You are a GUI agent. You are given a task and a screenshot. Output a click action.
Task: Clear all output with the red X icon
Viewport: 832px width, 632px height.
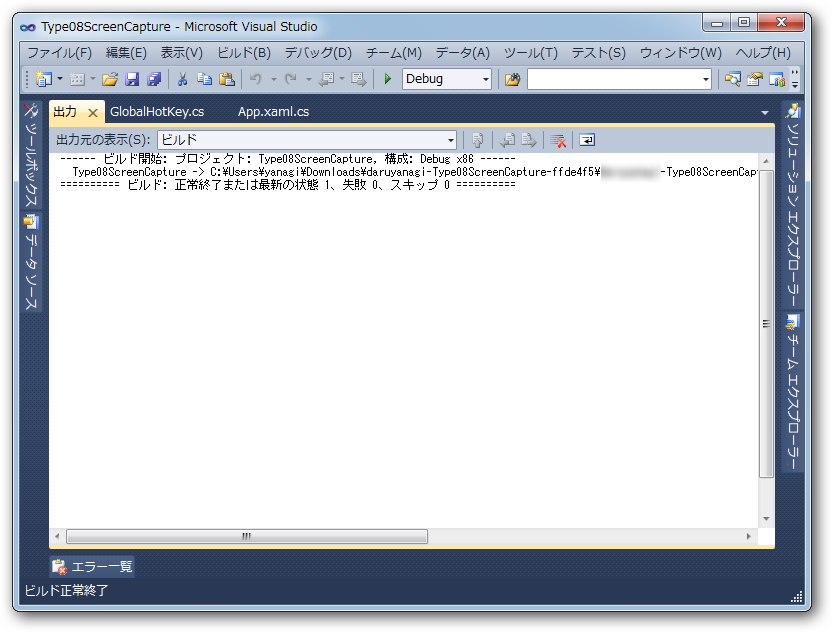point(557,140)
